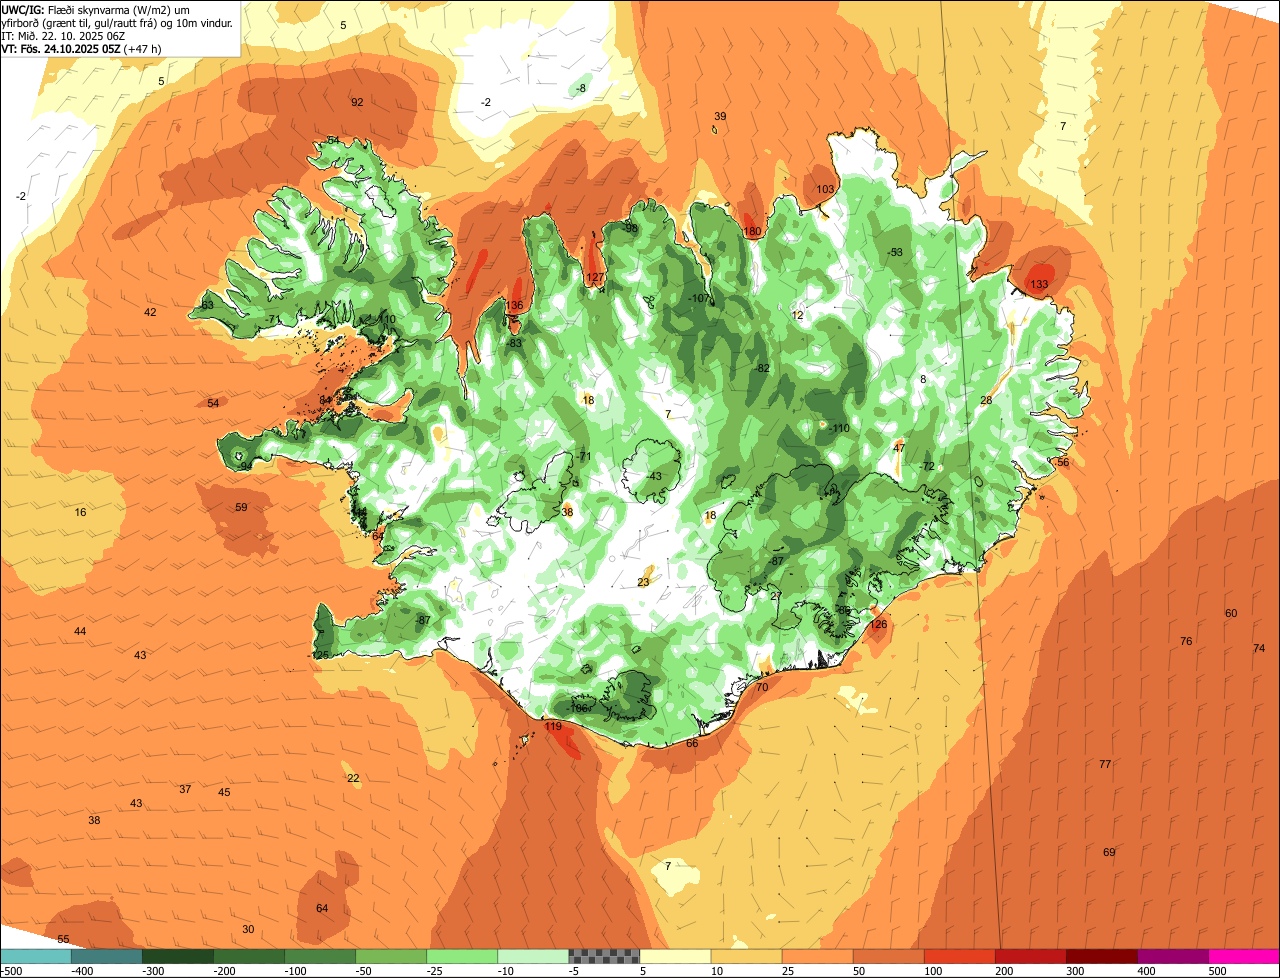
Task: Click the 59 value west of Iceland
Action: click(x=241, y=507)
